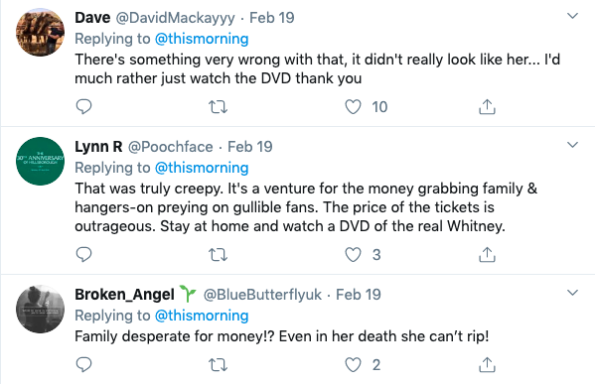Retweet Lynn R's tweet

pos(218,255)
